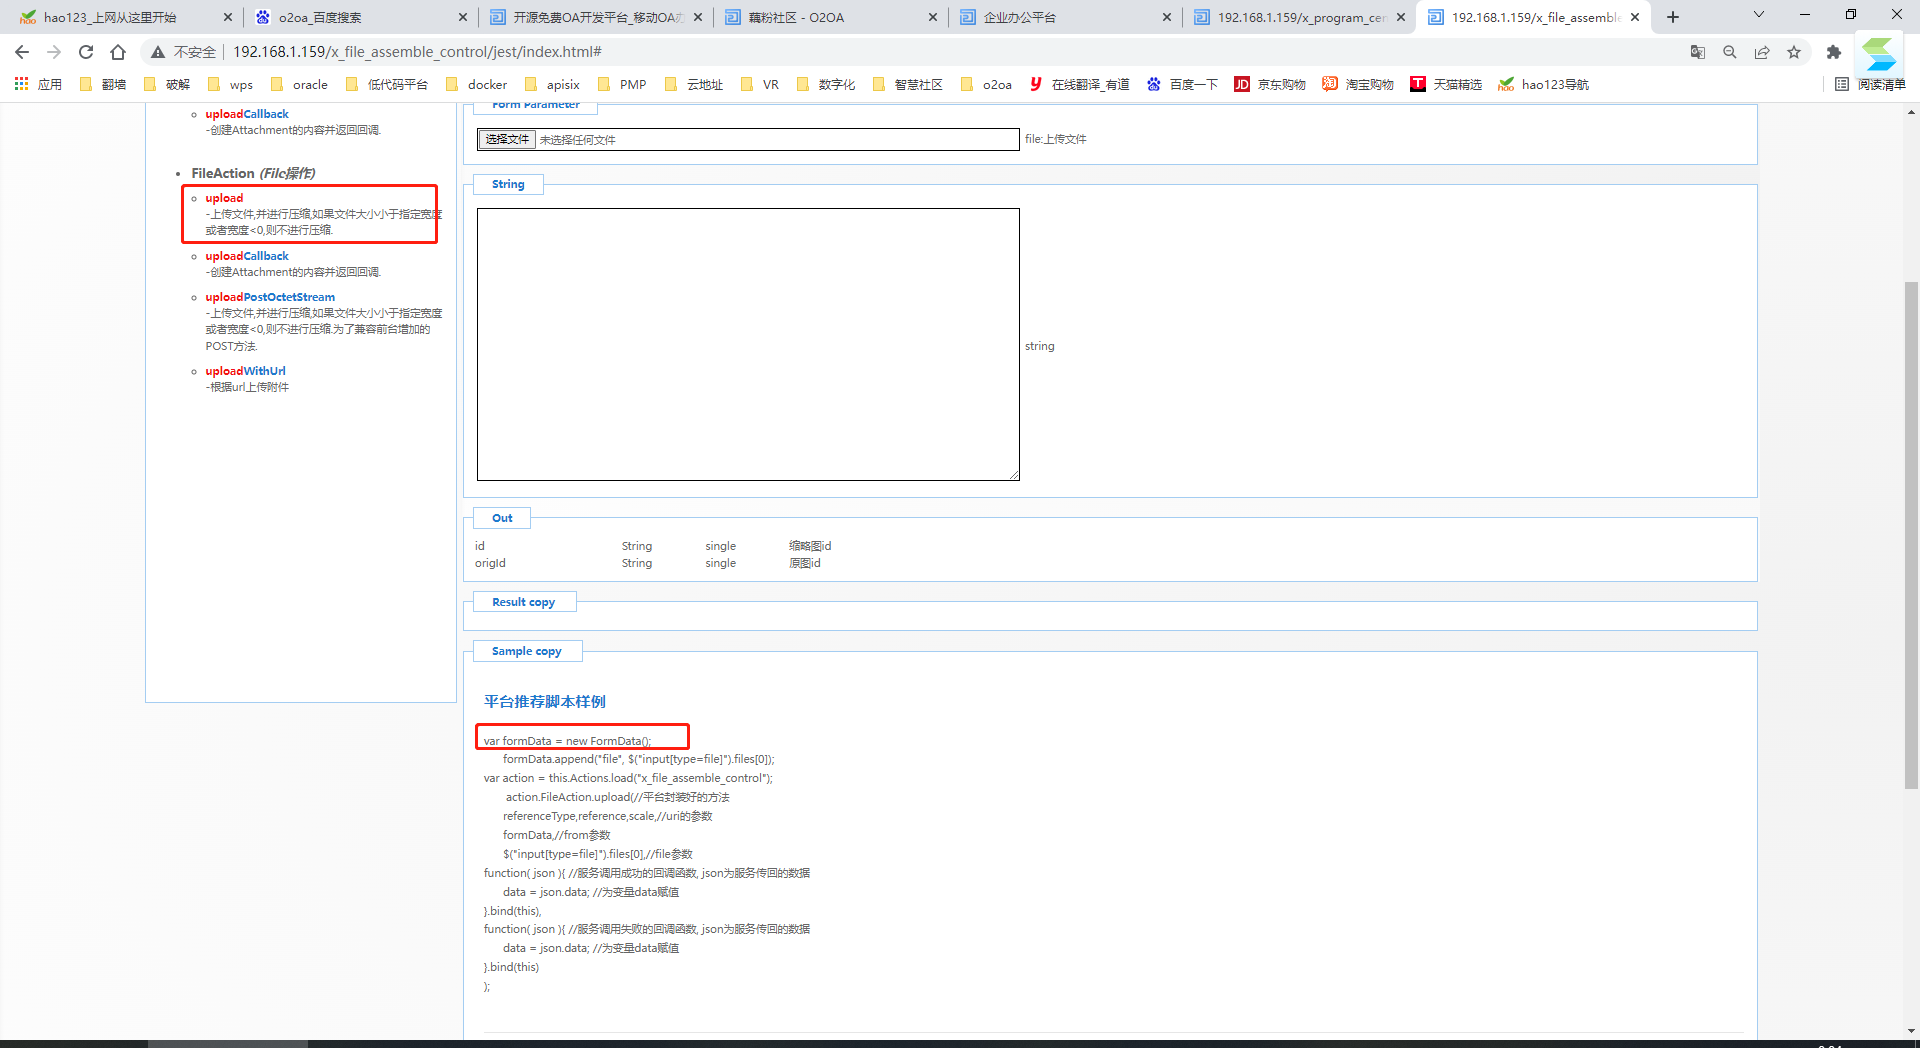Open the oracle bookmark folder
Viewport: 1920px width, 1048px height.
point(299,84)
